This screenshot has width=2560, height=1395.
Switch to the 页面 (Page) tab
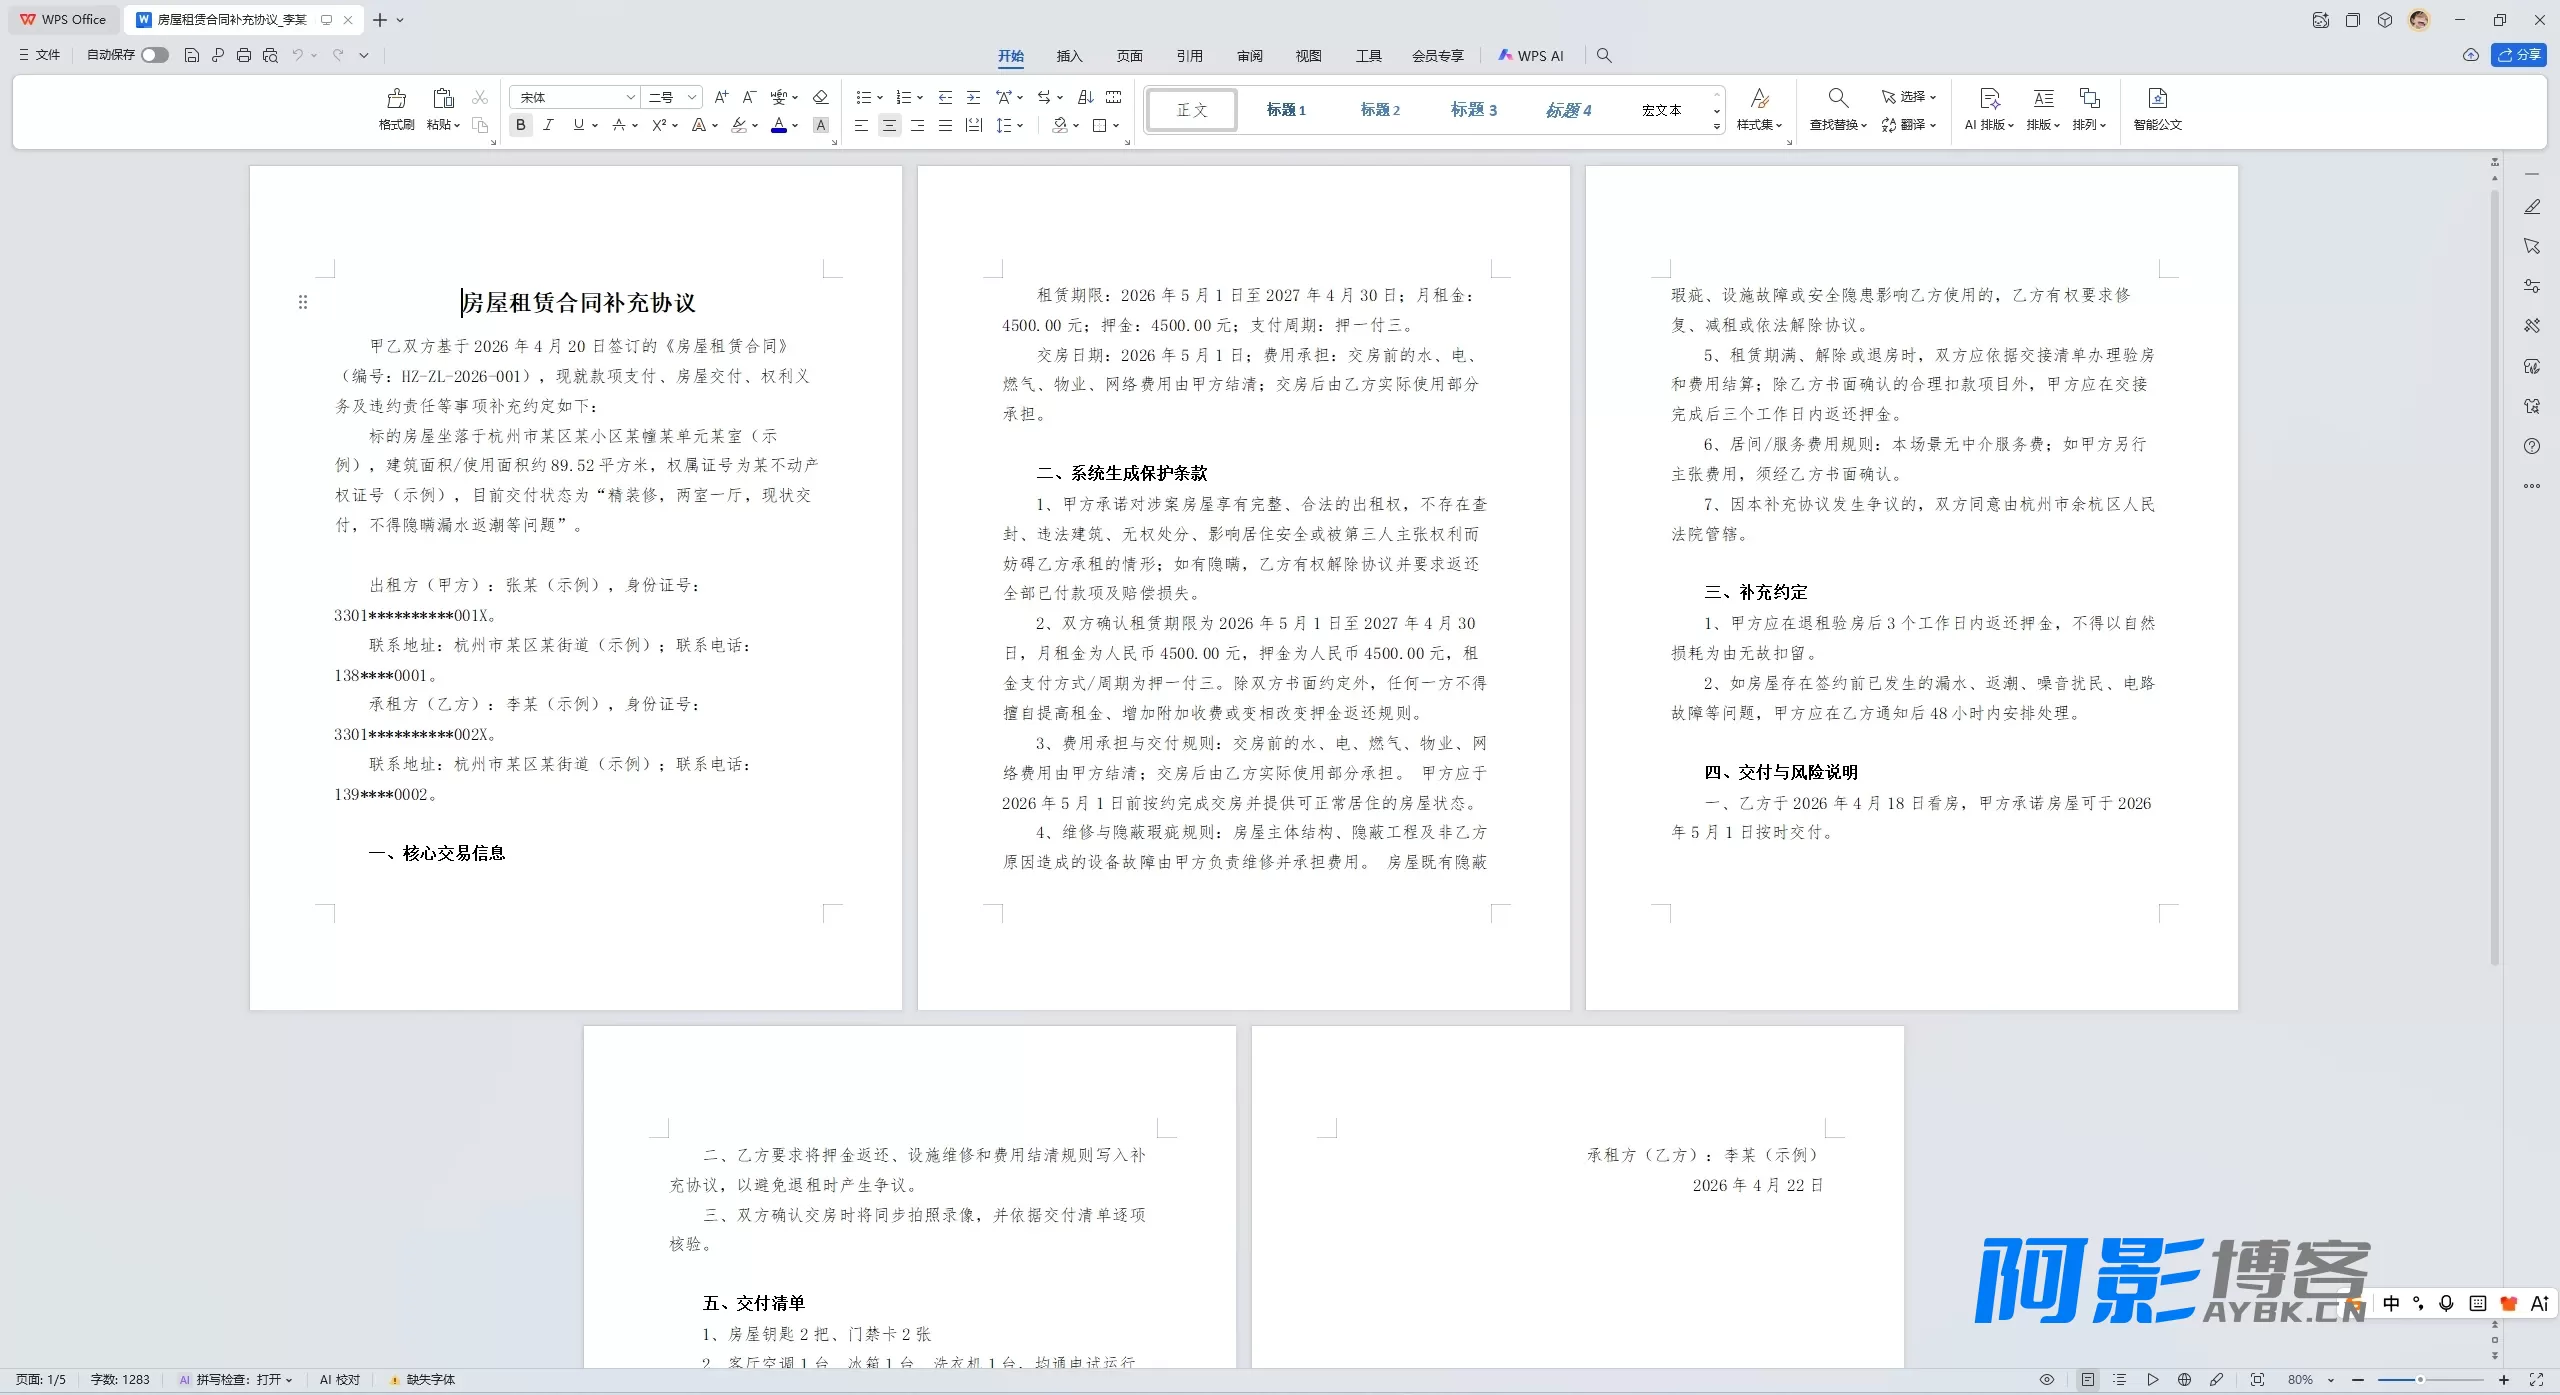click(1129, 56)
